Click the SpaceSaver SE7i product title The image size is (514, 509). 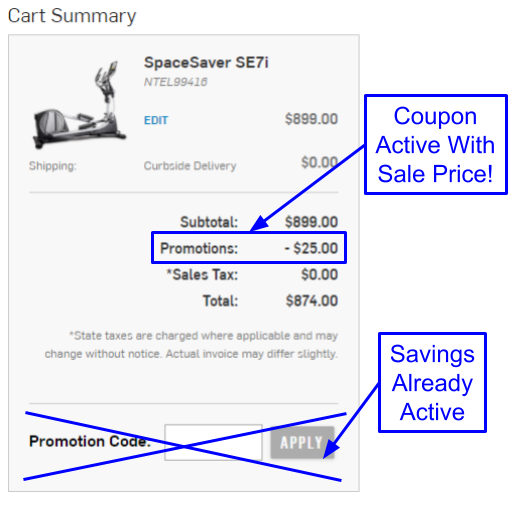pyautogui.click(x=206, y=63)
